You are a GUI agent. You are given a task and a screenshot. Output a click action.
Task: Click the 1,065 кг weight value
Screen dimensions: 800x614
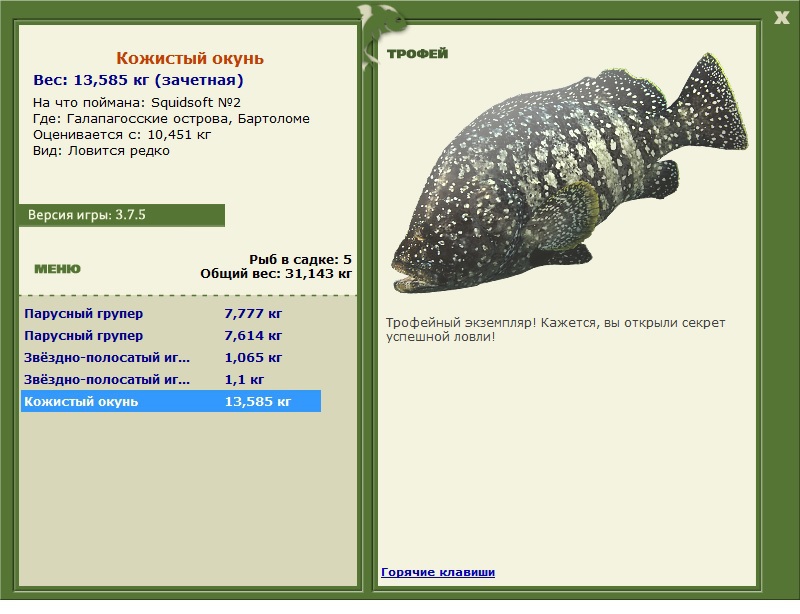253,357
